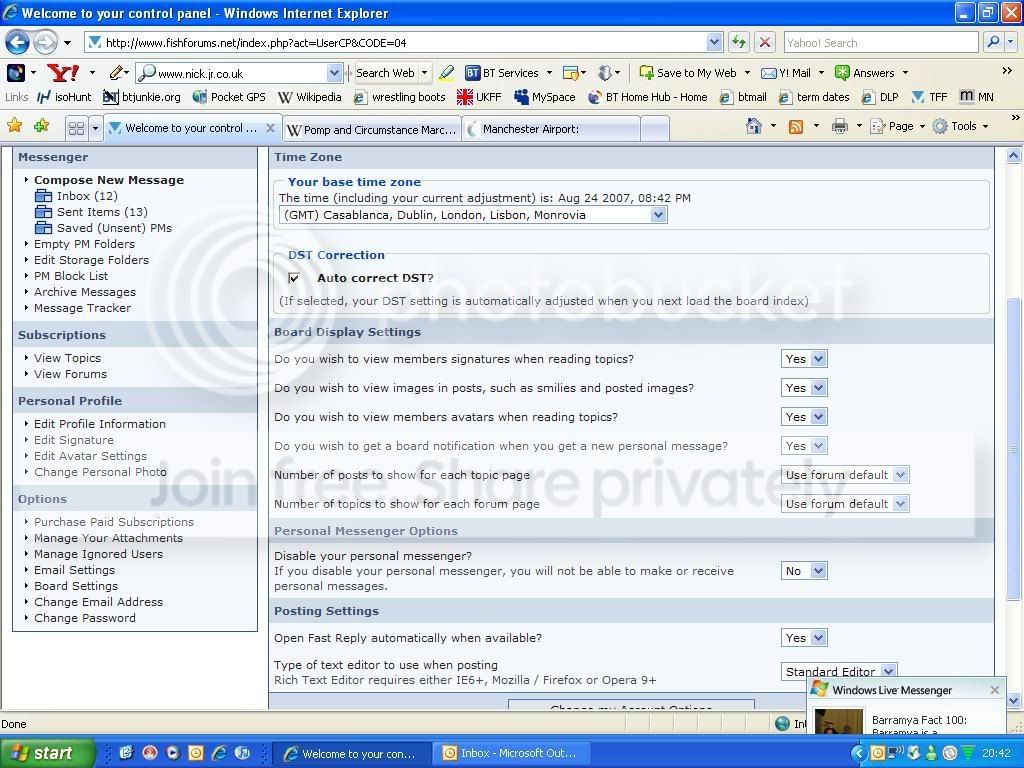The width and height of the screenshot is (1024, 768).
Task: Click the Refresh page icon
Action: [x=739, y=42]
